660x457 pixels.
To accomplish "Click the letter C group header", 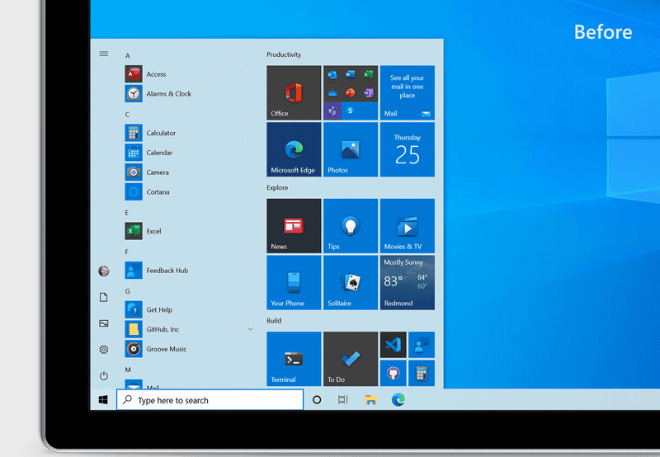I will tap(127, 114).
